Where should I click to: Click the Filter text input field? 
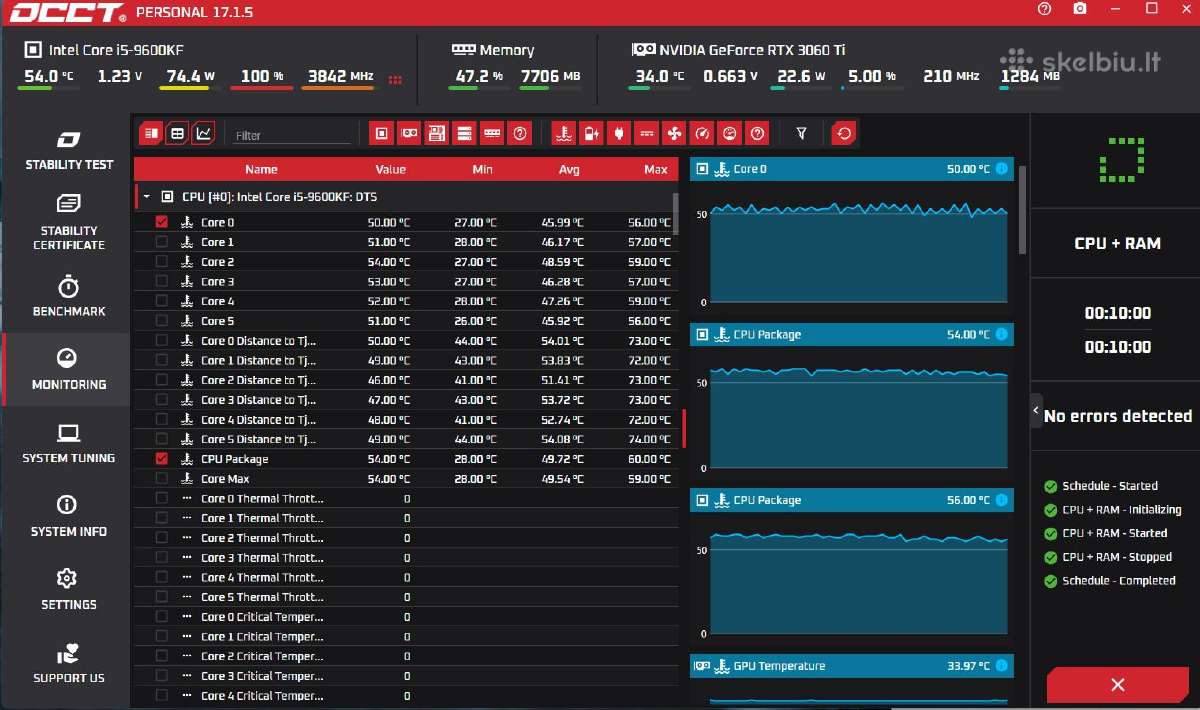292,135
